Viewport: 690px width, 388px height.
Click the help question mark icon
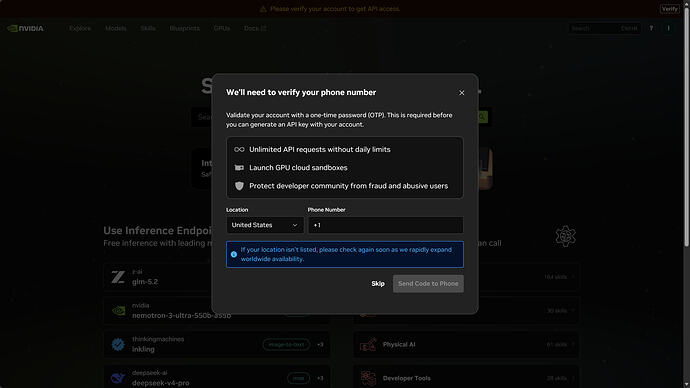(651, 28)
